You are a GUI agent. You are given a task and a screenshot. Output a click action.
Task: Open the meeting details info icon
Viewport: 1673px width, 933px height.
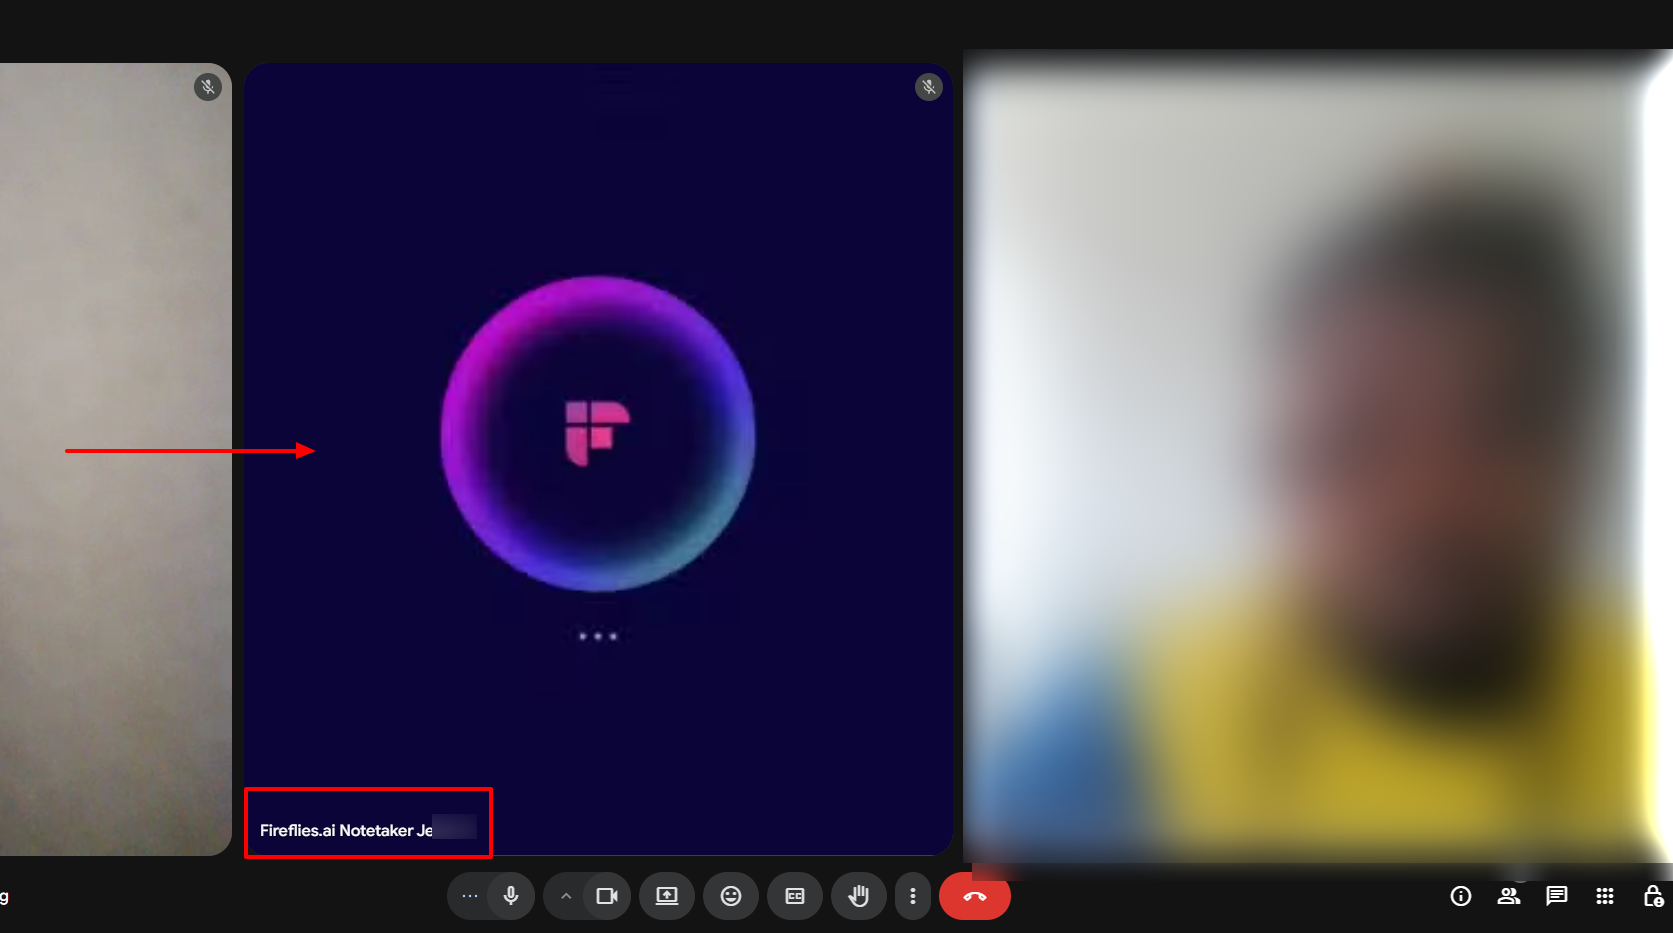(x=1461, y=896)
